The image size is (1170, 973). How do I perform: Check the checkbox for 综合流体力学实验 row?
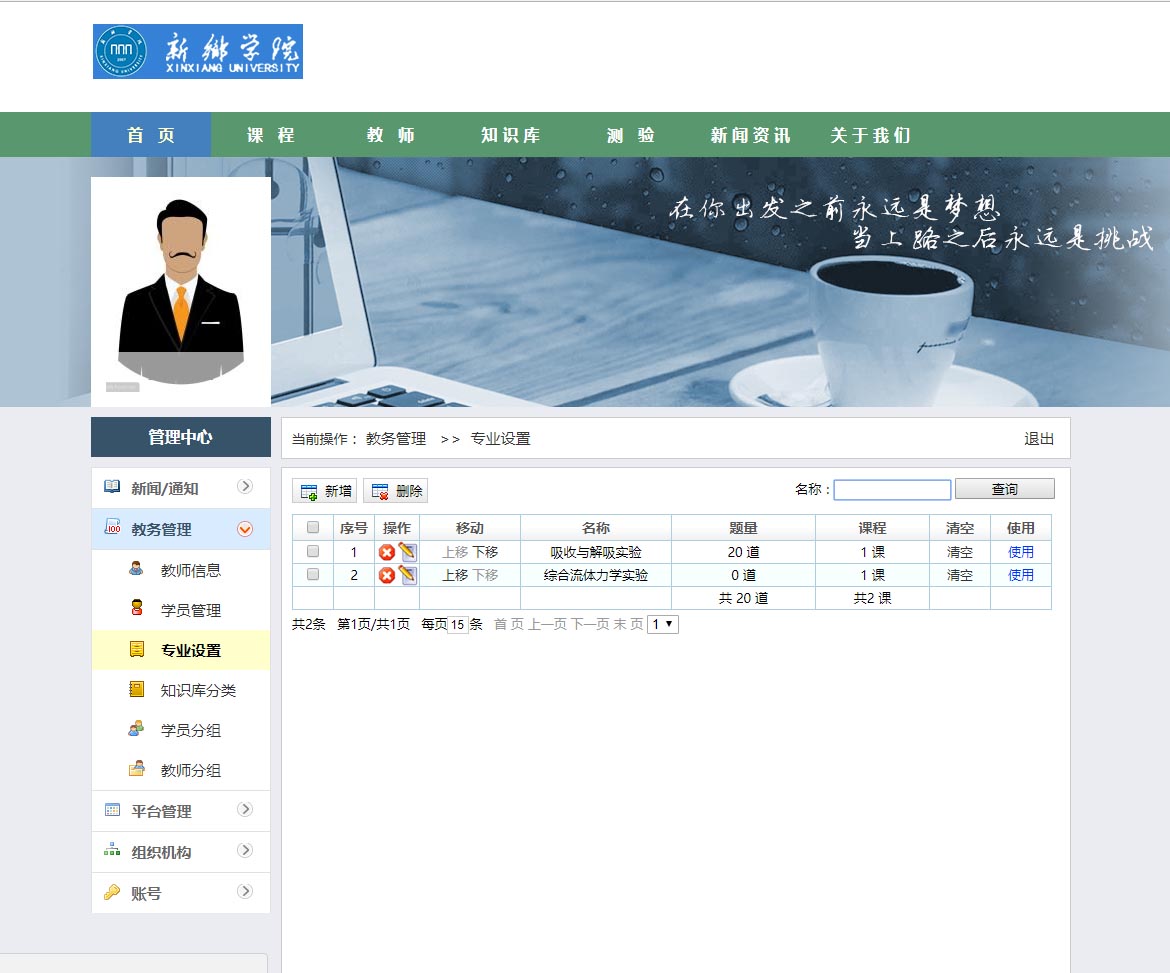(x=313, y=575)
